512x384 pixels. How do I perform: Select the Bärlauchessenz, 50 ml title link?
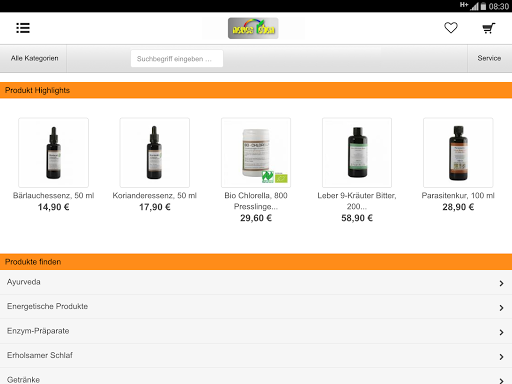(53, 195)
